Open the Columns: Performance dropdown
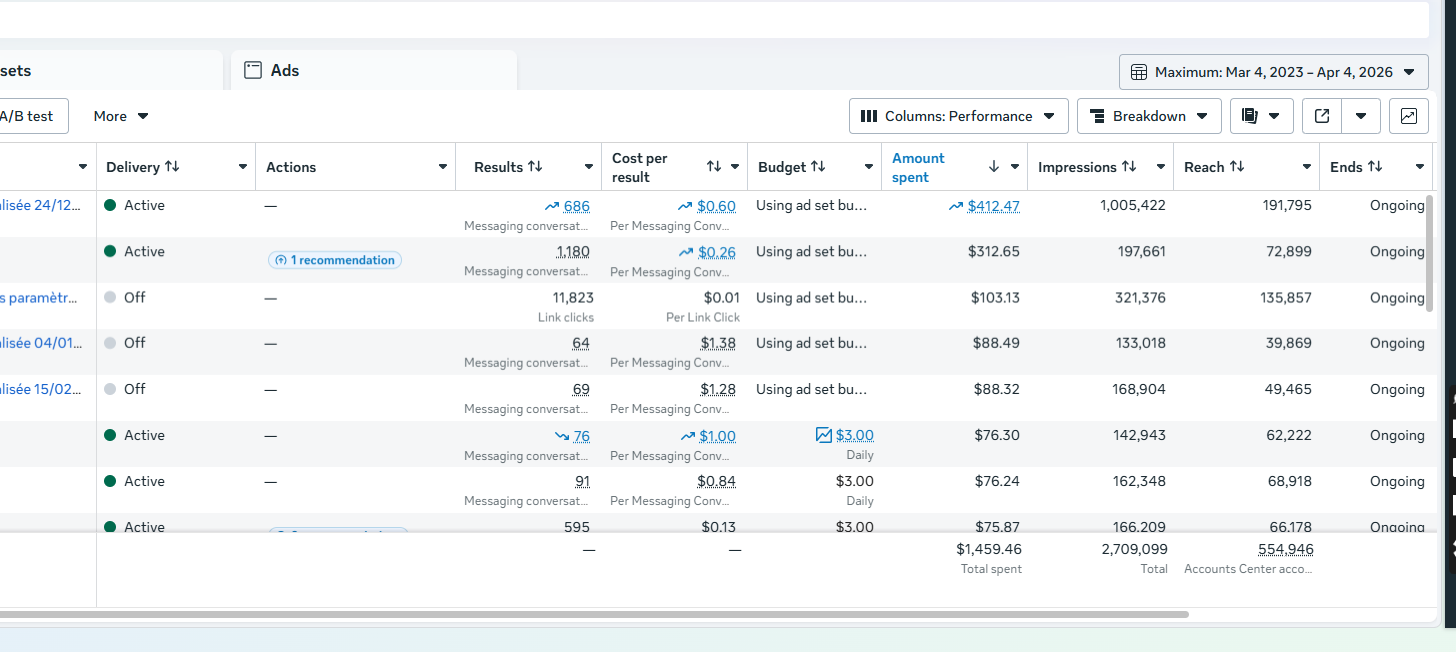1456x652 pixels. 958,116
